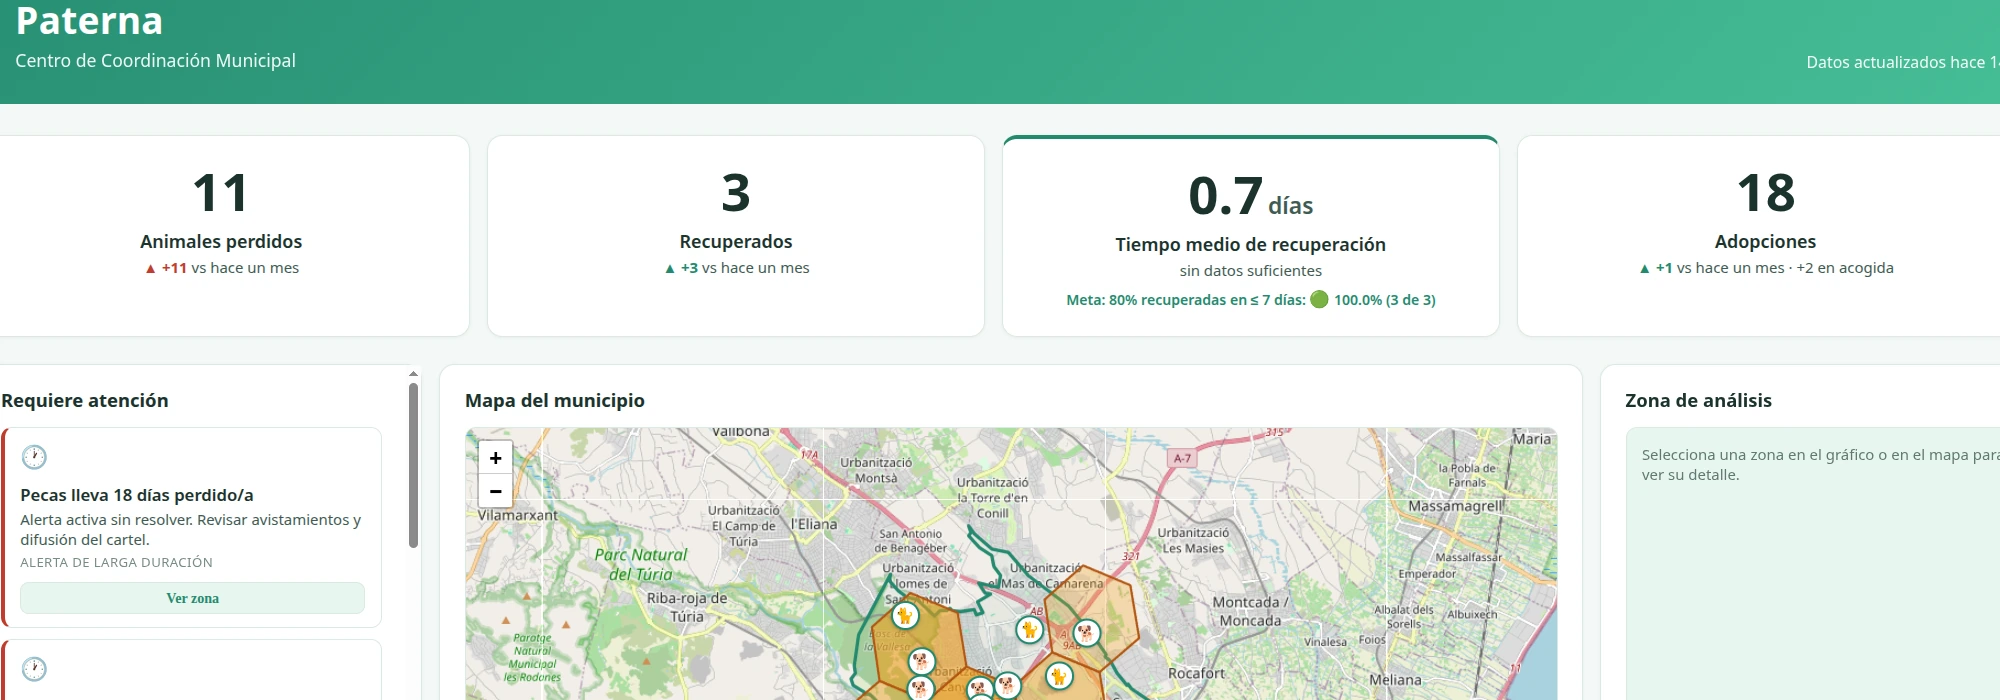Screen dimensions: 2000x700
Task: Click the 'Parc Natural del Túria' map label
Action: (641, 564)
